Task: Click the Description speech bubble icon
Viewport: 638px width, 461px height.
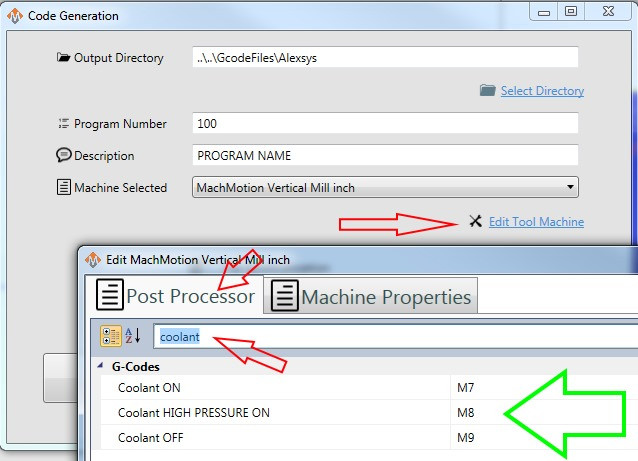Action: coord(64,156)
